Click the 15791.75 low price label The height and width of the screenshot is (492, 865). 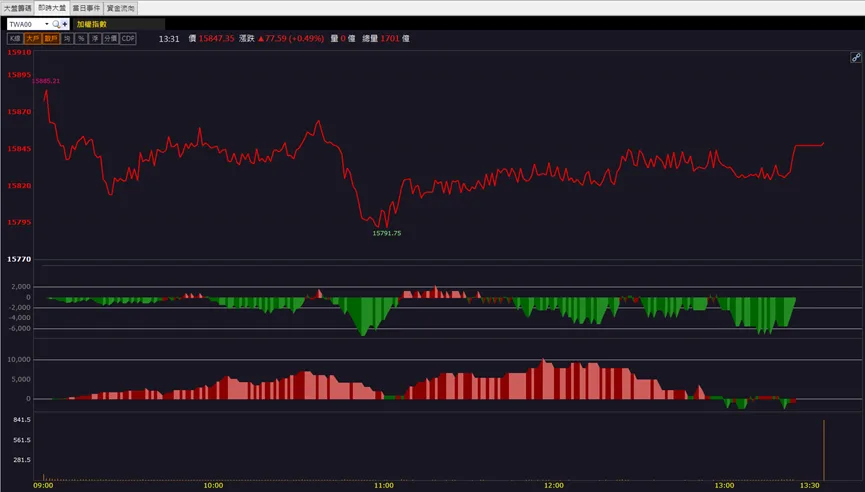(x=387, y=233)
